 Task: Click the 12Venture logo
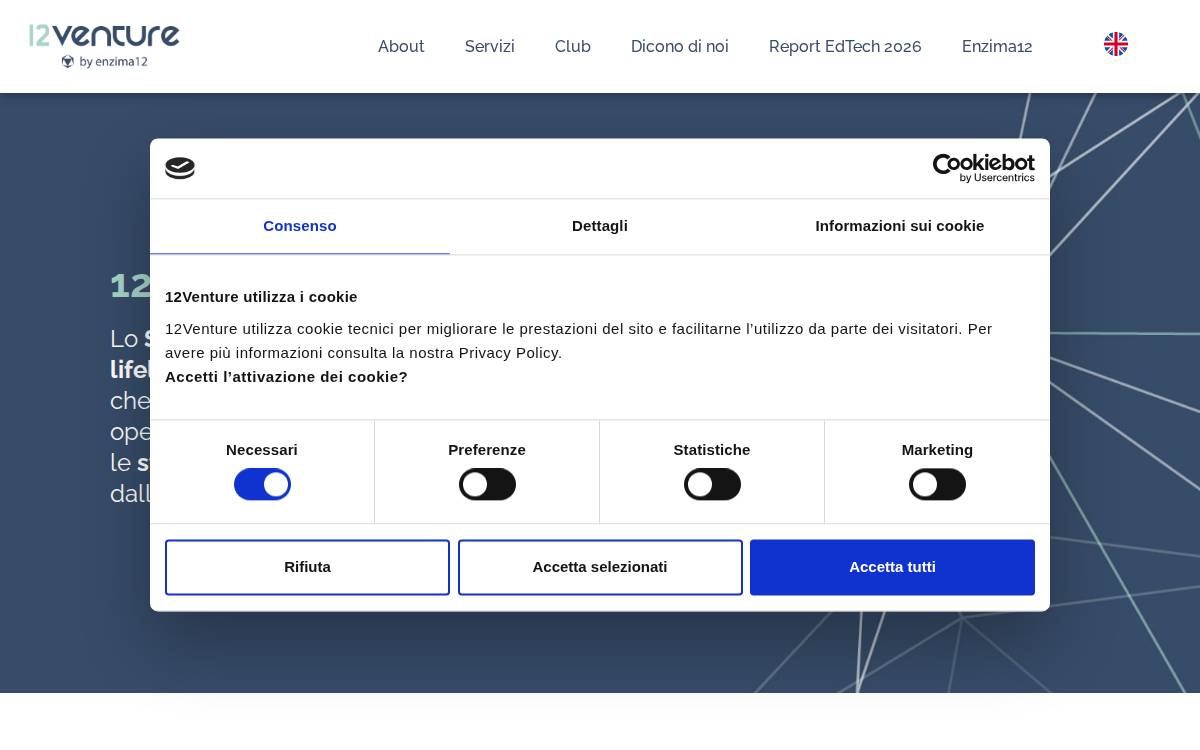pos(104,46)
